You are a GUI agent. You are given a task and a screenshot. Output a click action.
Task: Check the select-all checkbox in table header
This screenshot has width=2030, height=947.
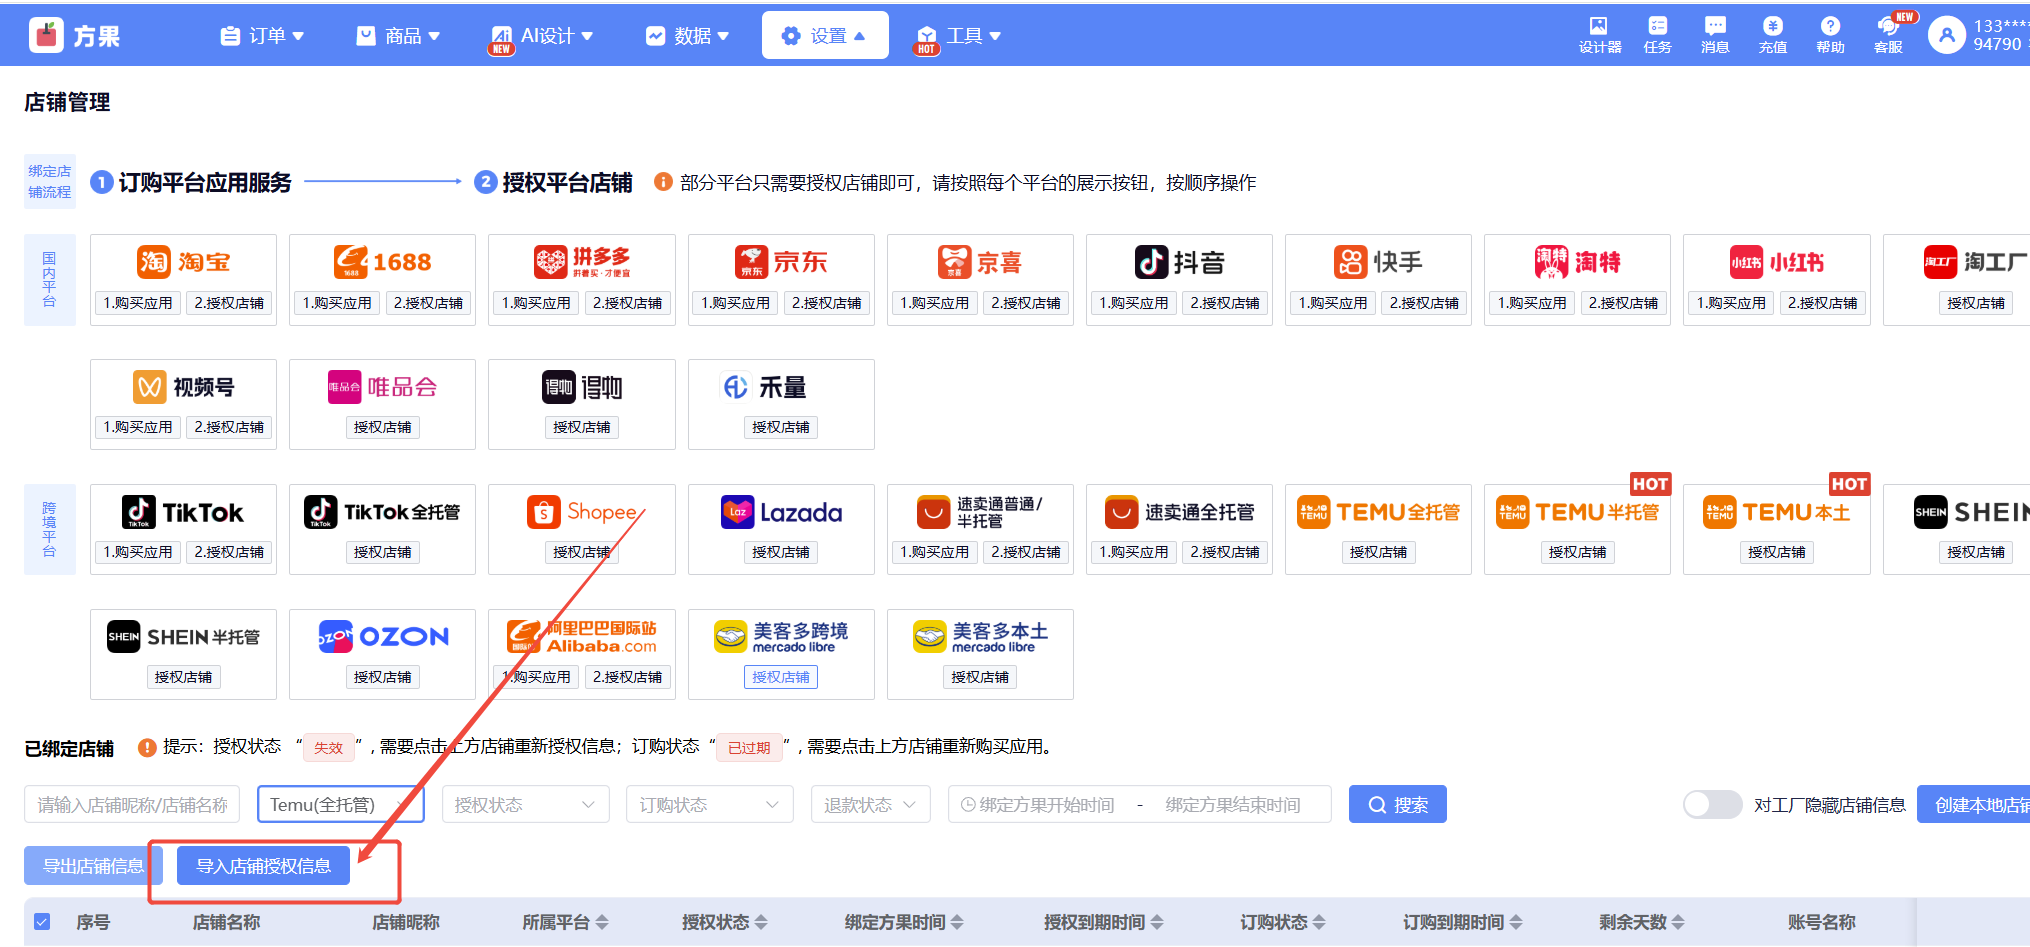(42, 922)
